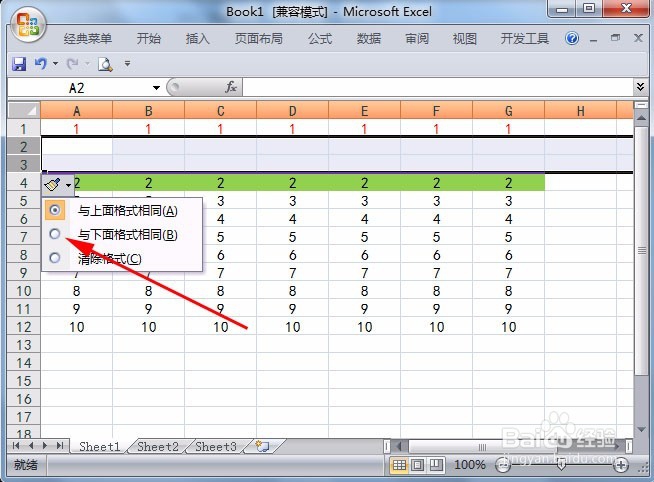Close the workbook window X

tap(638, 38)
